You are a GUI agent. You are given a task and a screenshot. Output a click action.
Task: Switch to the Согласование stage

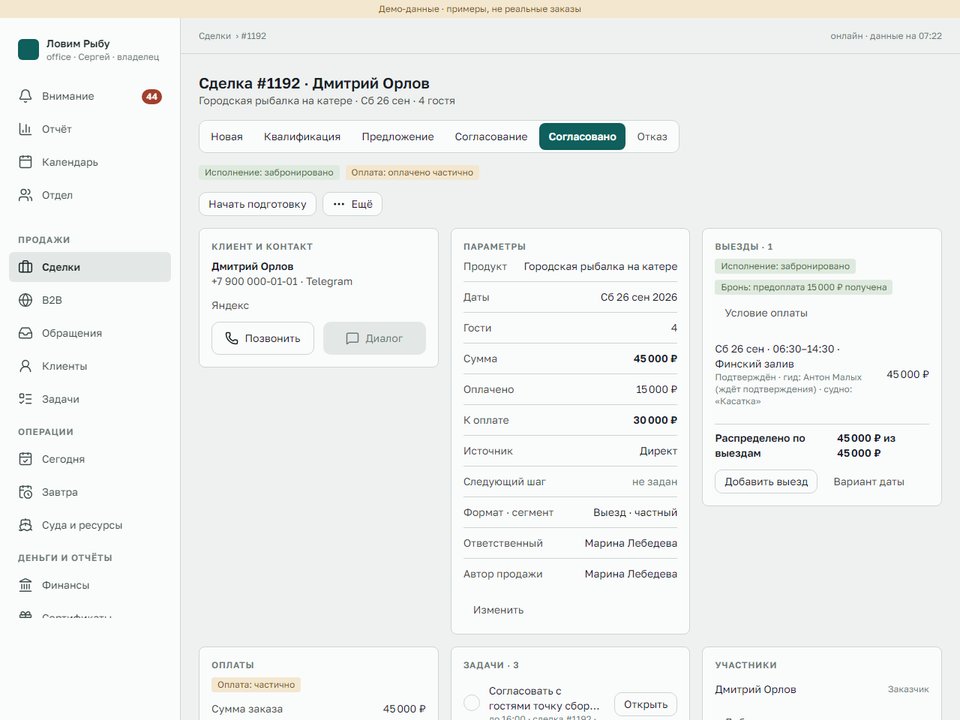(x=491, y=137)
